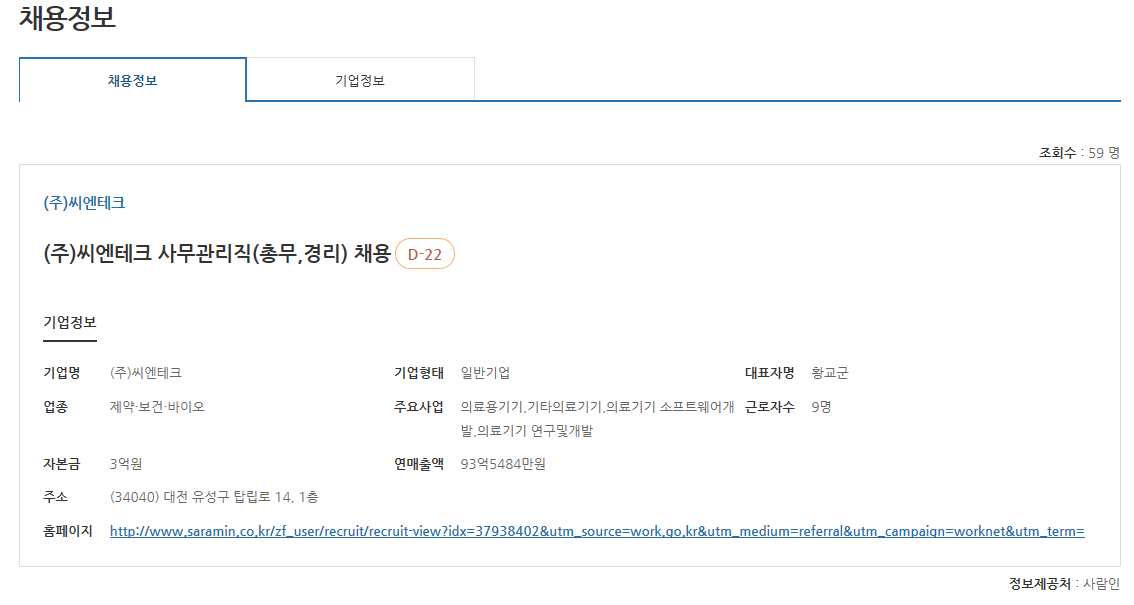Screen dimensions: 1134x605
Task: Select the company name value next to 기업명
Action: (145, 373)
